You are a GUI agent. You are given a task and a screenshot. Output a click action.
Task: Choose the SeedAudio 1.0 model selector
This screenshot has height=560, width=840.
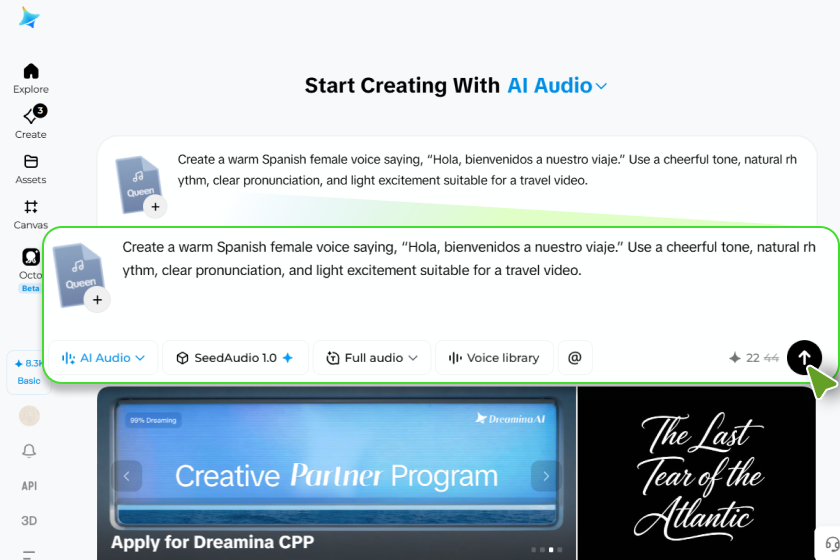pyautogui.click(x=235, y=358)
